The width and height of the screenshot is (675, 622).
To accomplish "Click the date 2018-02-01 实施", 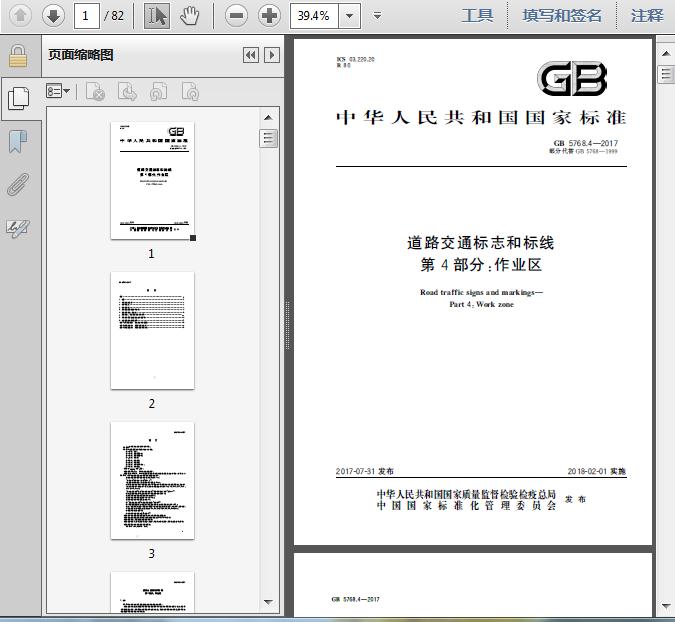I will (597, 471).
